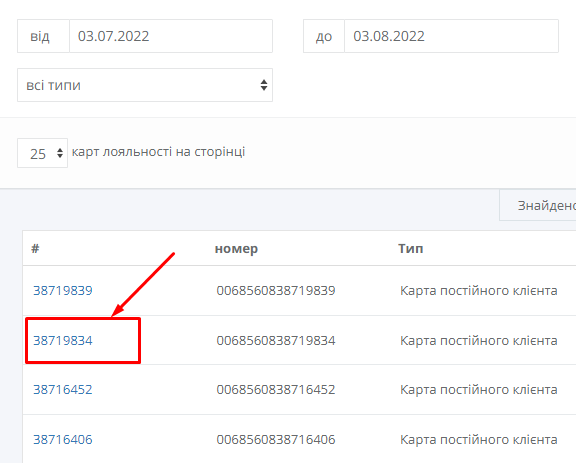Screen dimensions: 576x463
Task: Click the 'від' start date field
Action: pyautogui.click(x=171, y=36)
